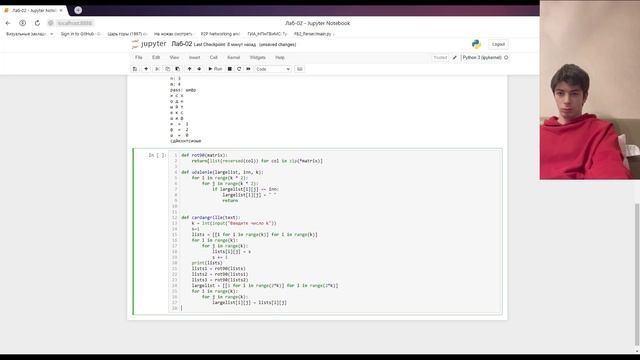Viewport: 640px width, 360px height.
Task: Click the localhost address bar
Action: pyautogui.click(x=75, y=23)
